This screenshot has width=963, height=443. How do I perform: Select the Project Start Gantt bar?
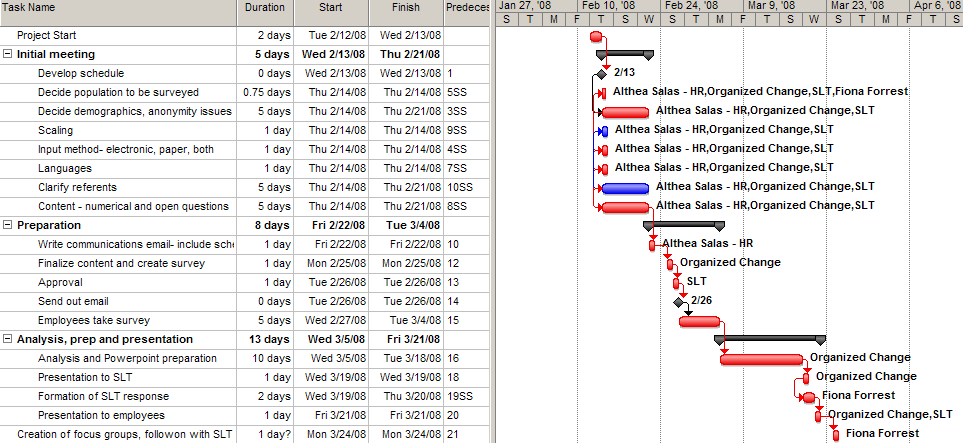tap(596, 36)
